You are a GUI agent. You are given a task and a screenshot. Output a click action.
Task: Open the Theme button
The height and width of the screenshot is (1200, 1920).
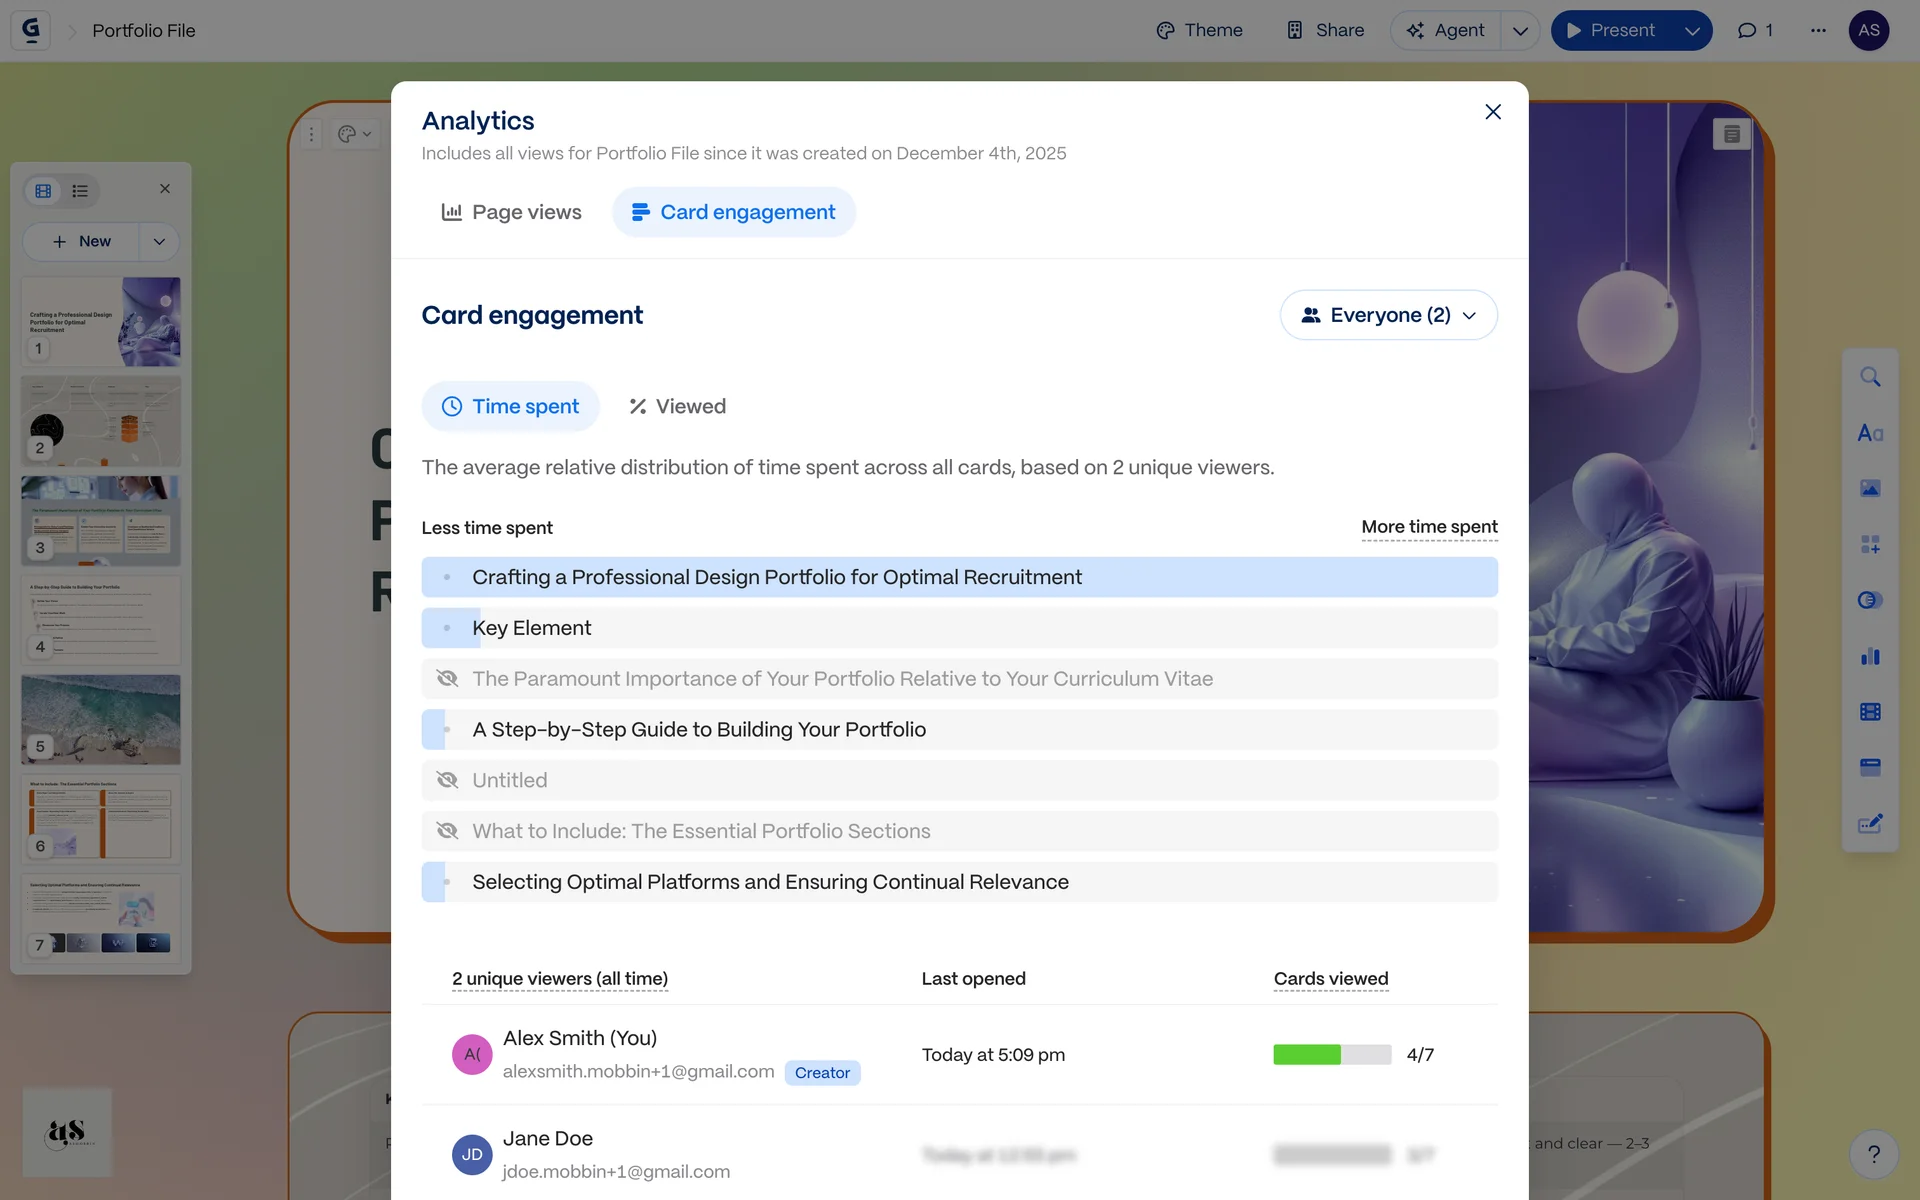pos(1199,30)
